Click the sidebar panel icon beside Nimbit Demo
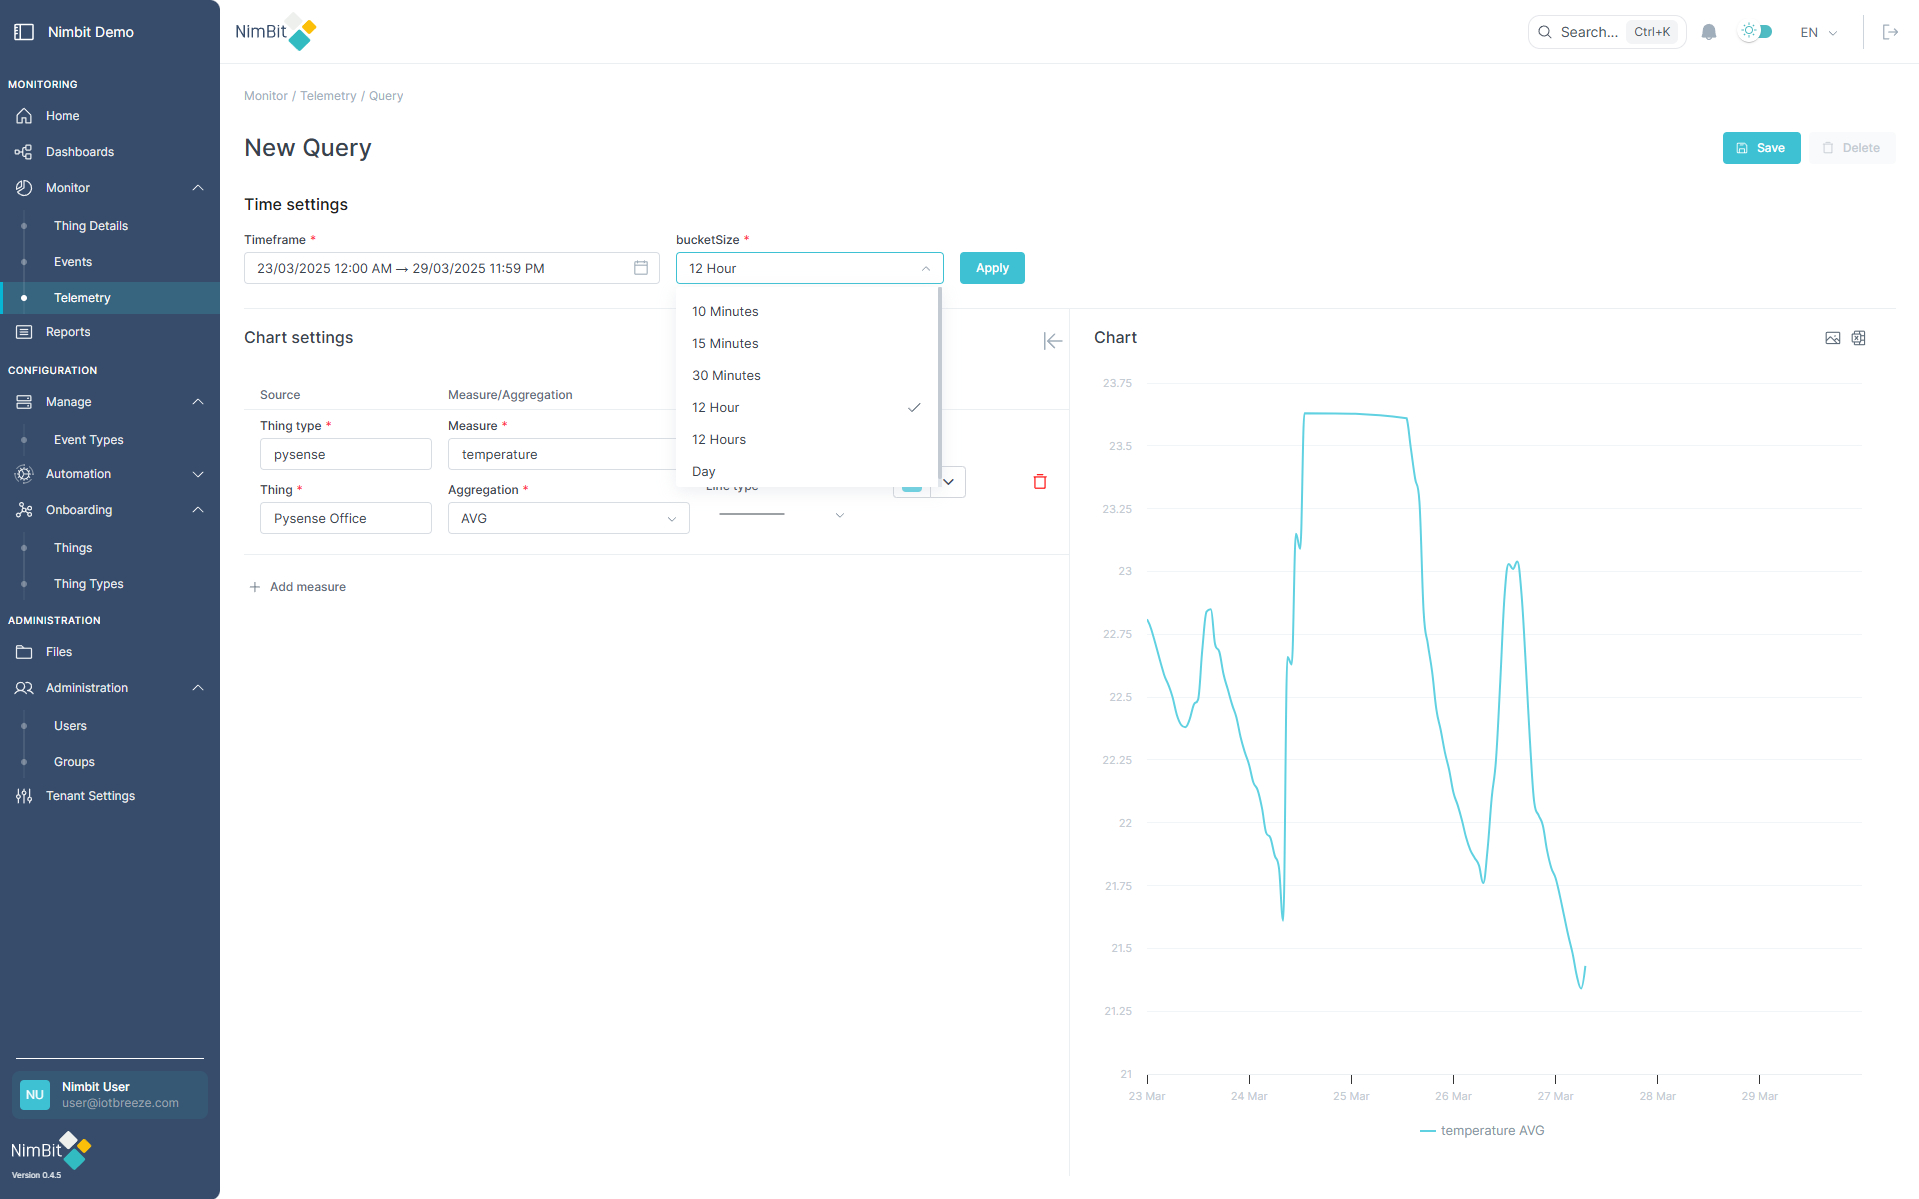This screenshot has width=1919, height=1199. (24, 31)
